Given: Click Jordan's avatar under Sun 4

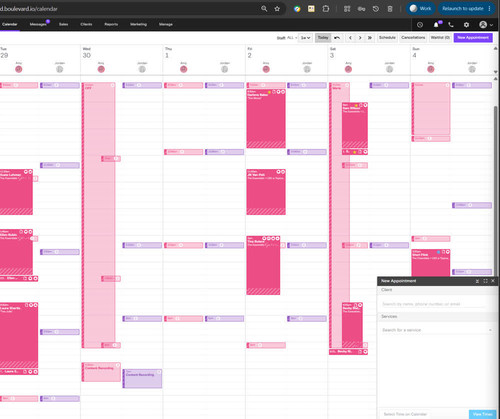Looking at the screenshot, I should pos(472,69).
